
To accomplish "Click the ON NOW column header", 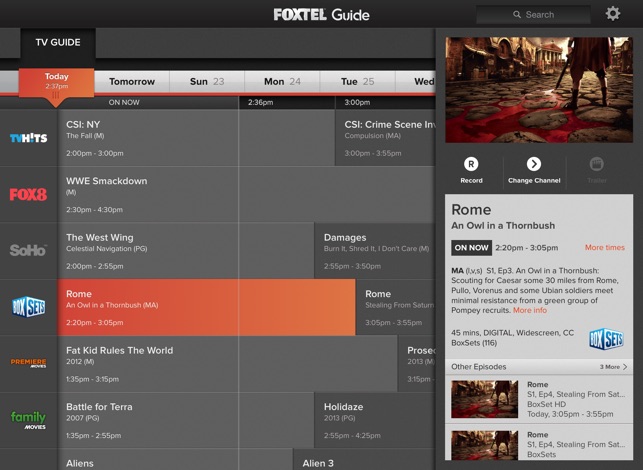I will pyautogui.click(x=124, y=102).
